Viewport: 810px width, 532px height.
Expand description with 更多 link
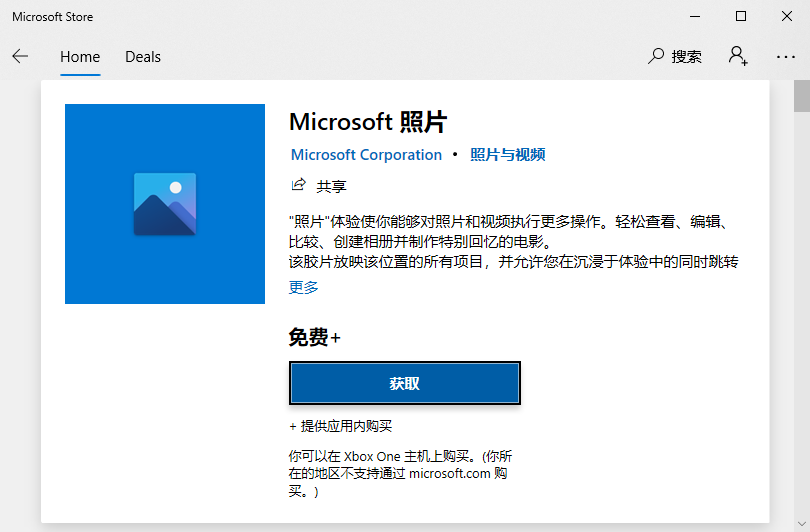point(304,287)
